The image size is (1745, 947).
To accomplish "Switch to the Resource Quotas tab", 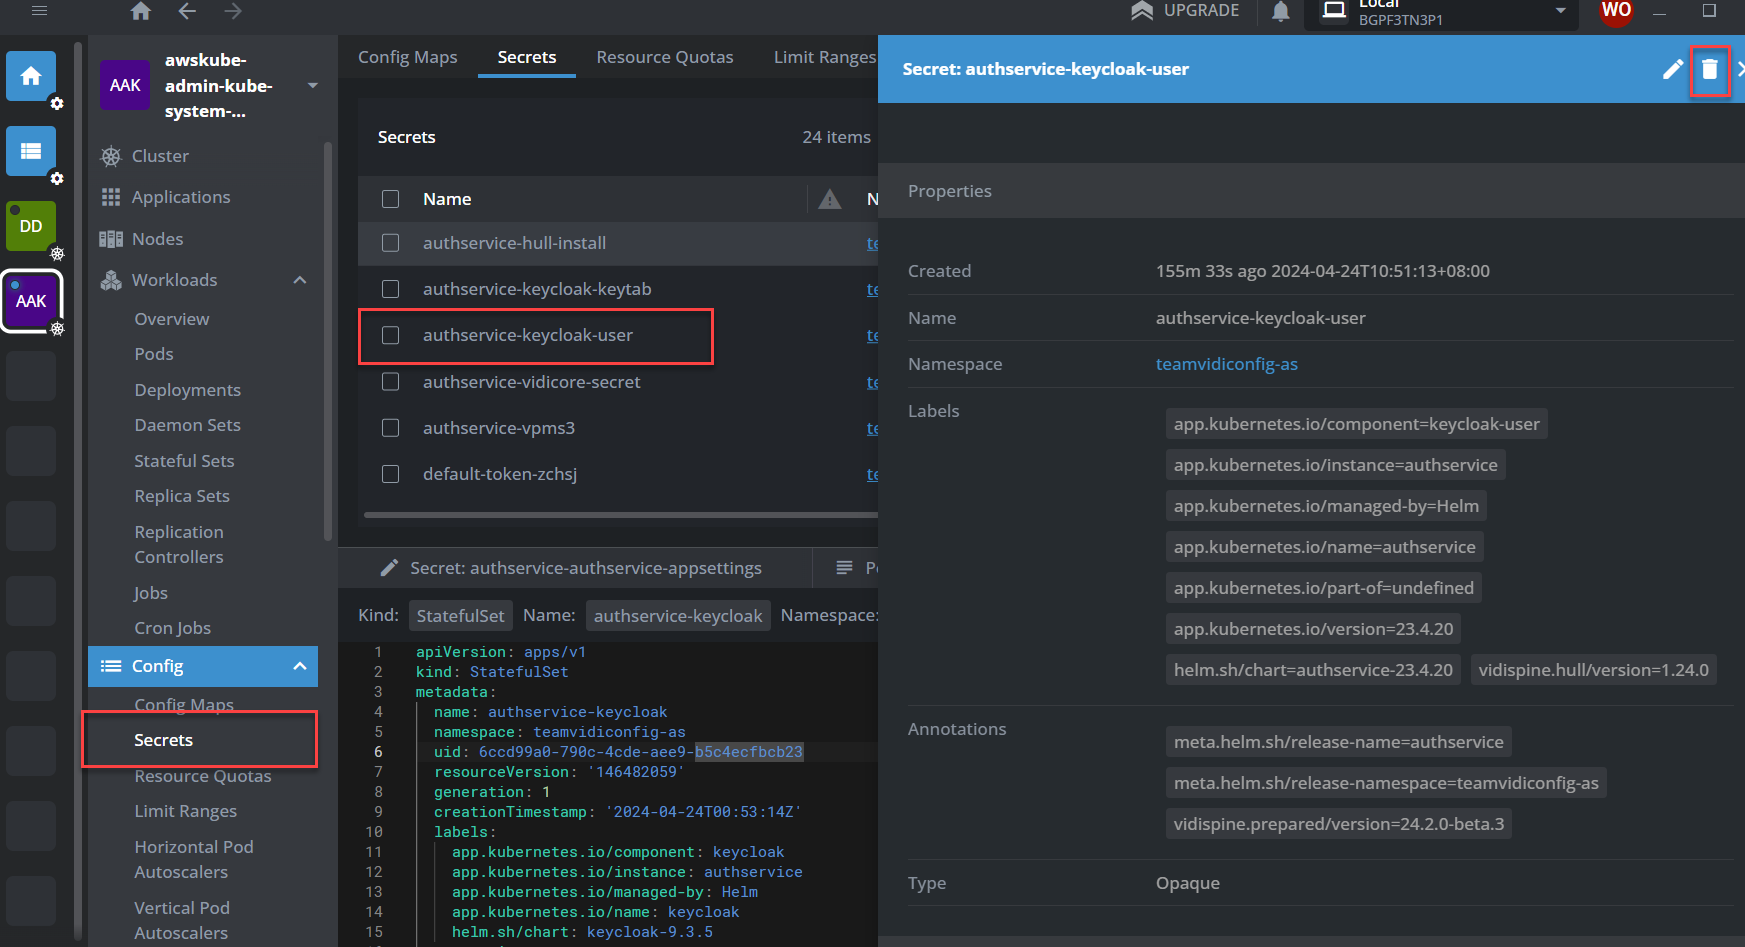I will point(664,57).
